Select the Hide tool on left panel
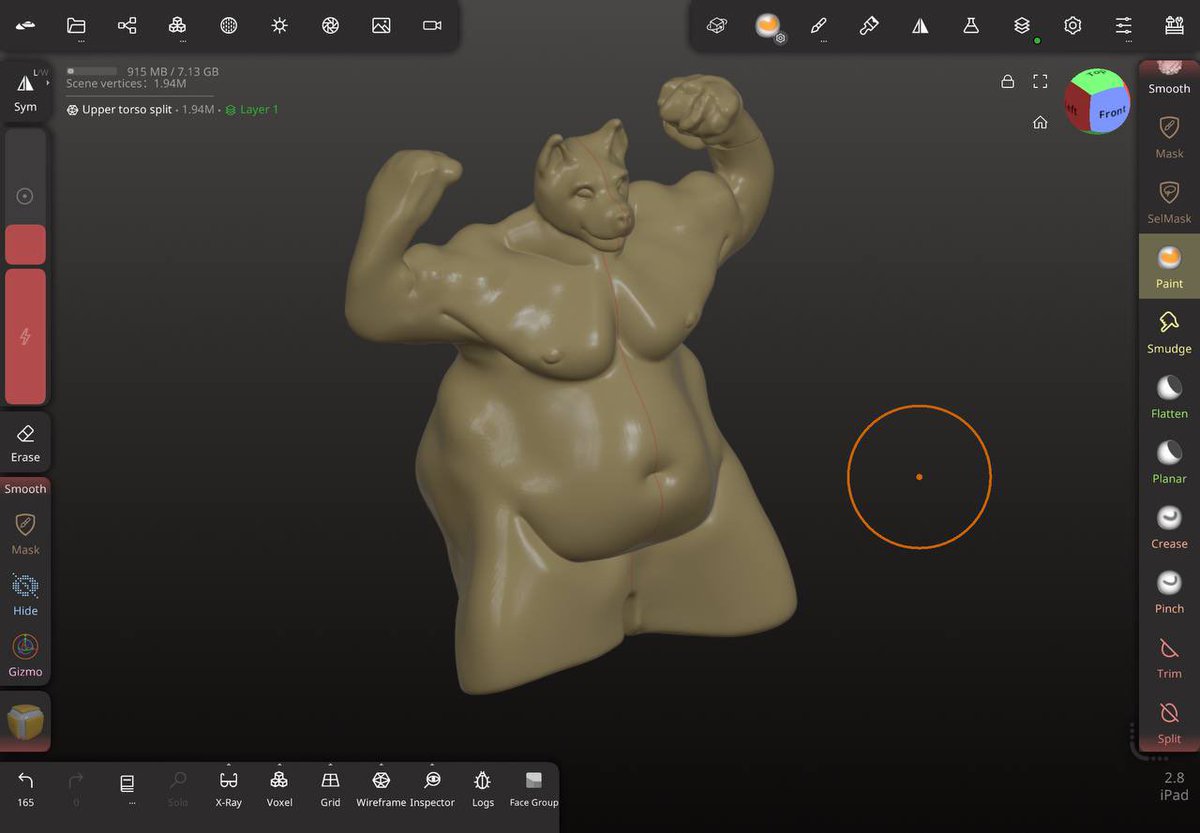 click(x=25, y=595)
